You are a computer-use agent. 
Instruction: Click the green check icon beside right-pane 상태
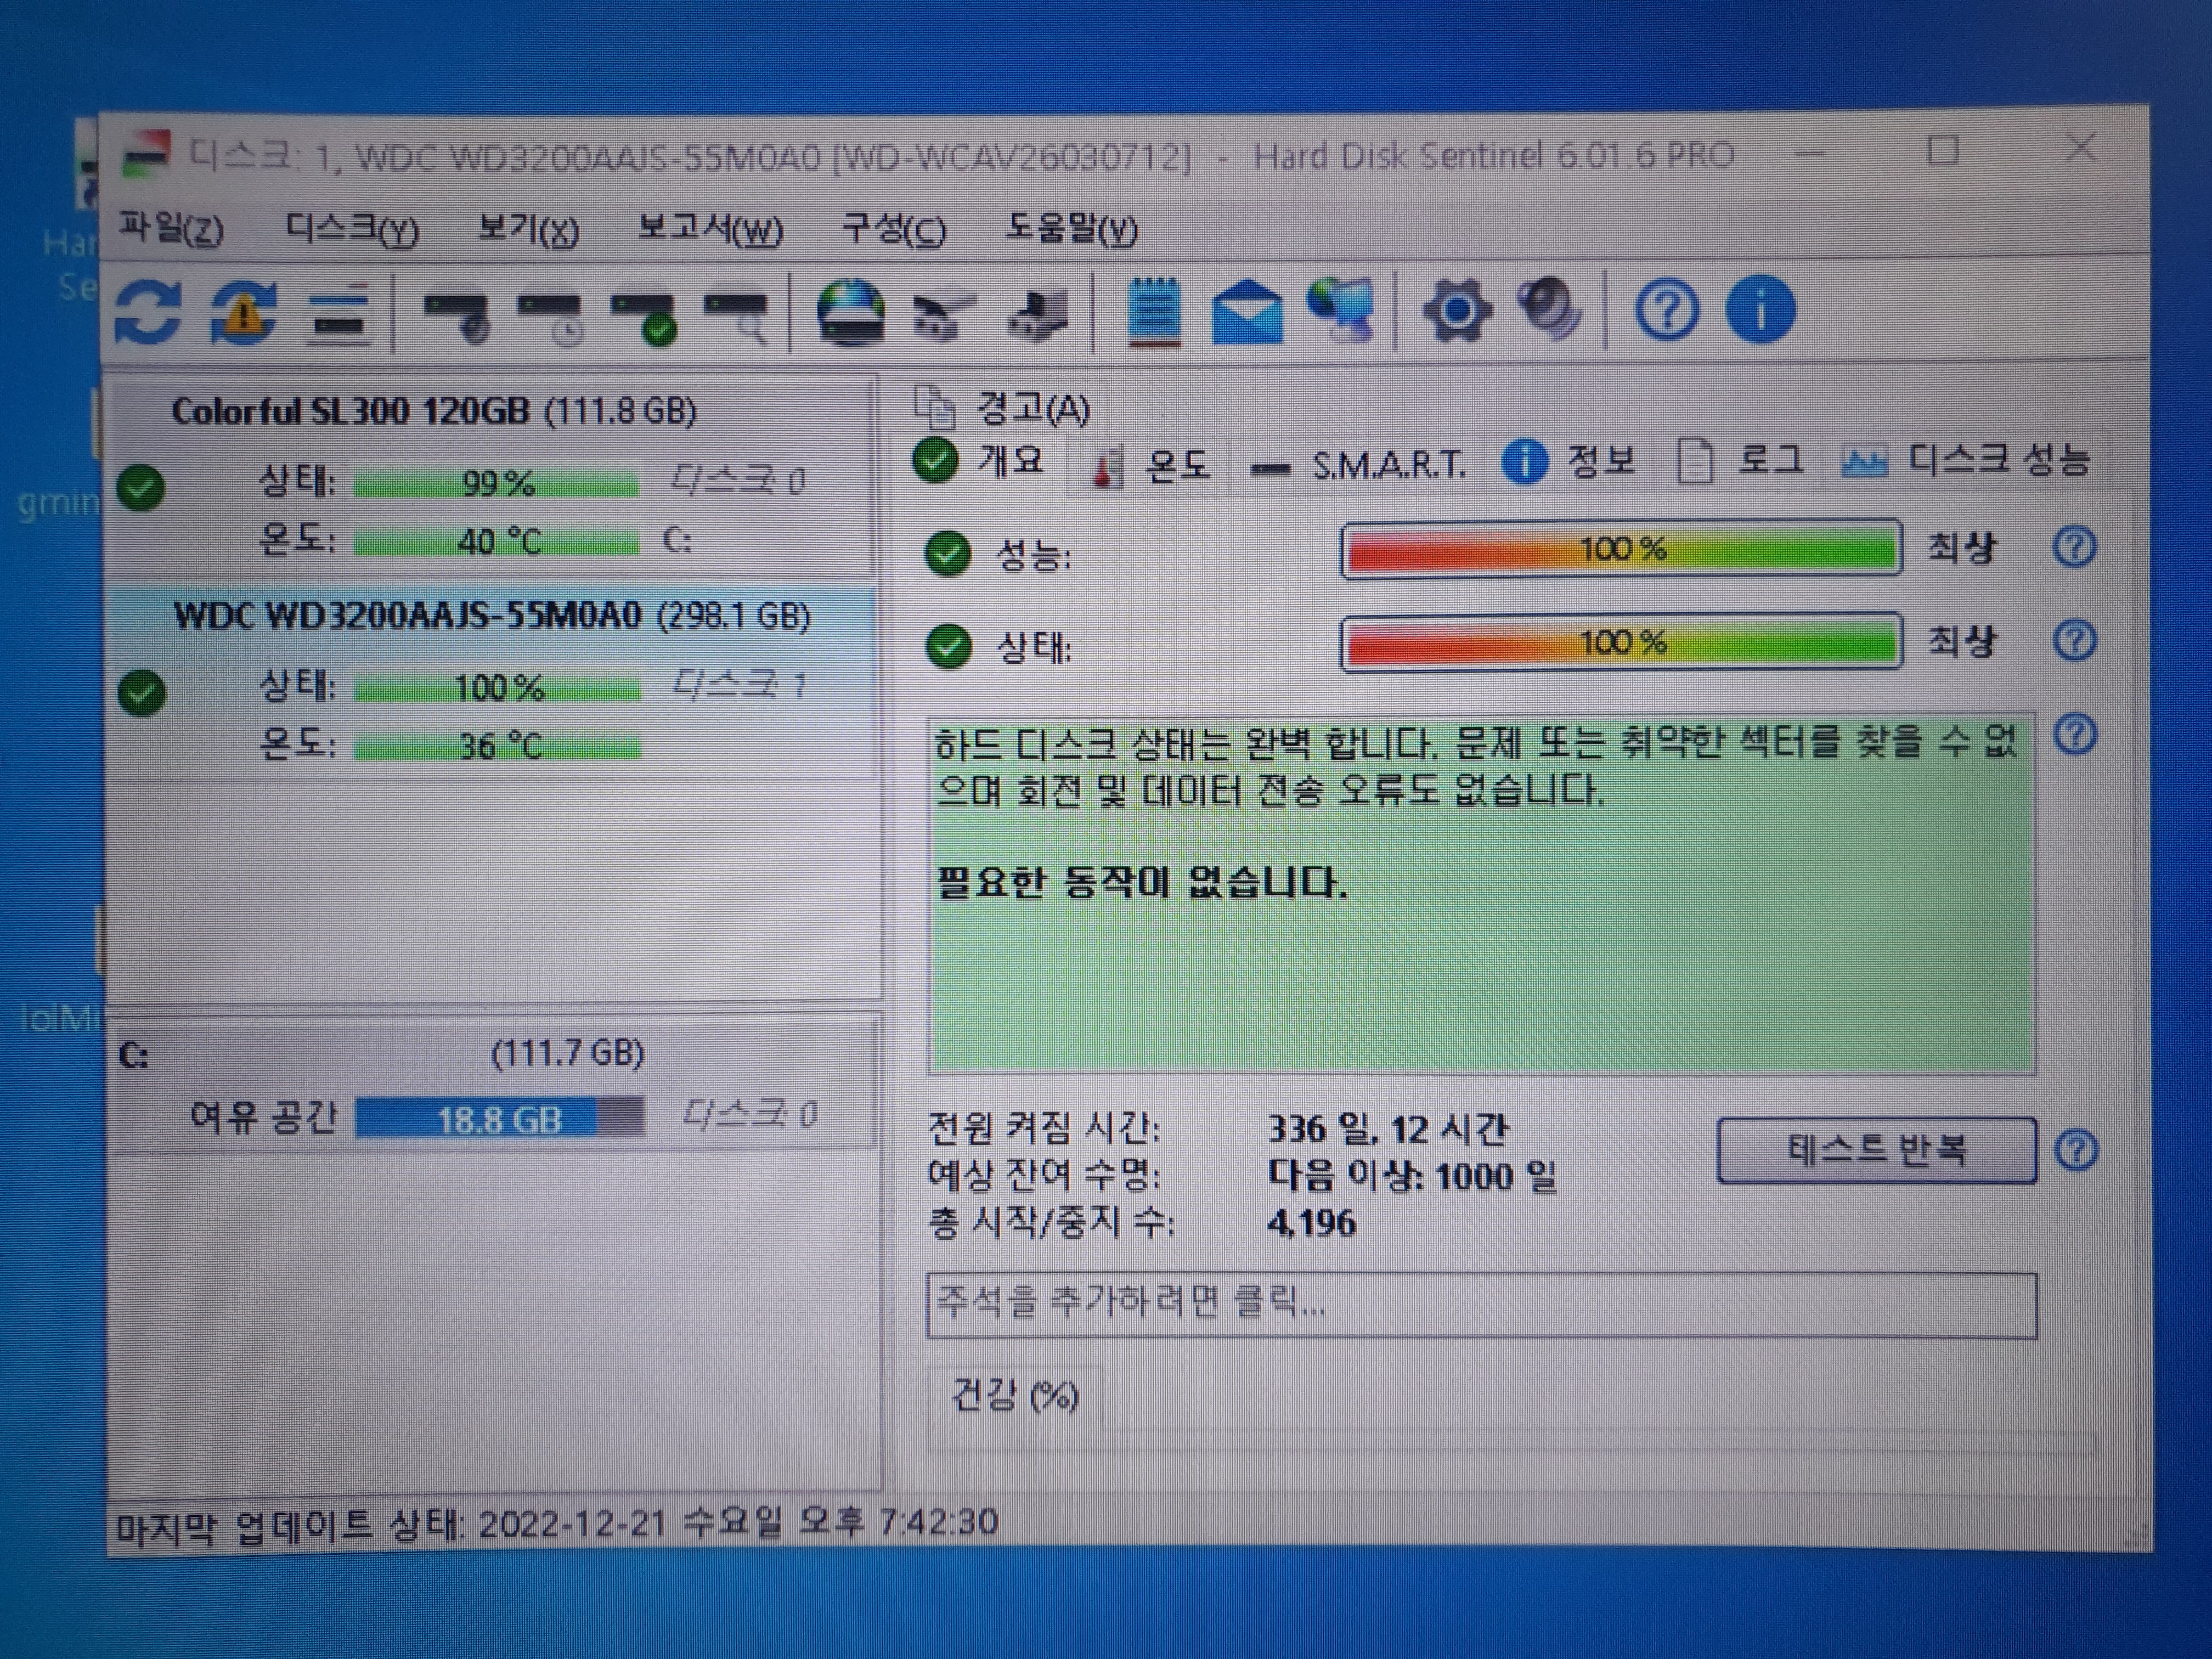(x=948, y=646)
